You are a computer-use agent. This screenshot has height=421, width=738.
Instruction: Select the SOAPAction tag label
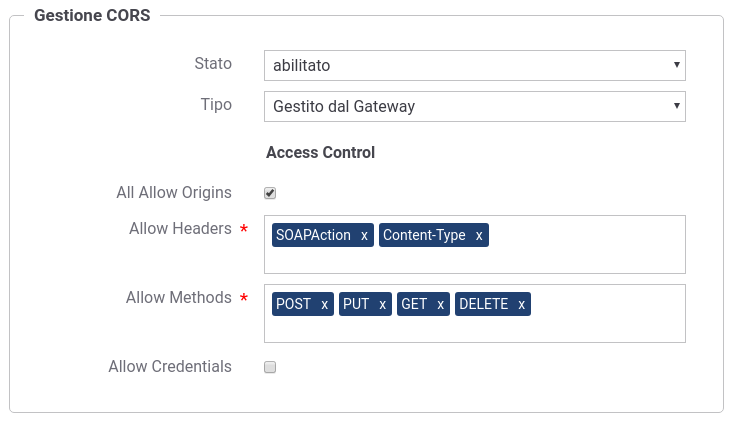point(313,235)
